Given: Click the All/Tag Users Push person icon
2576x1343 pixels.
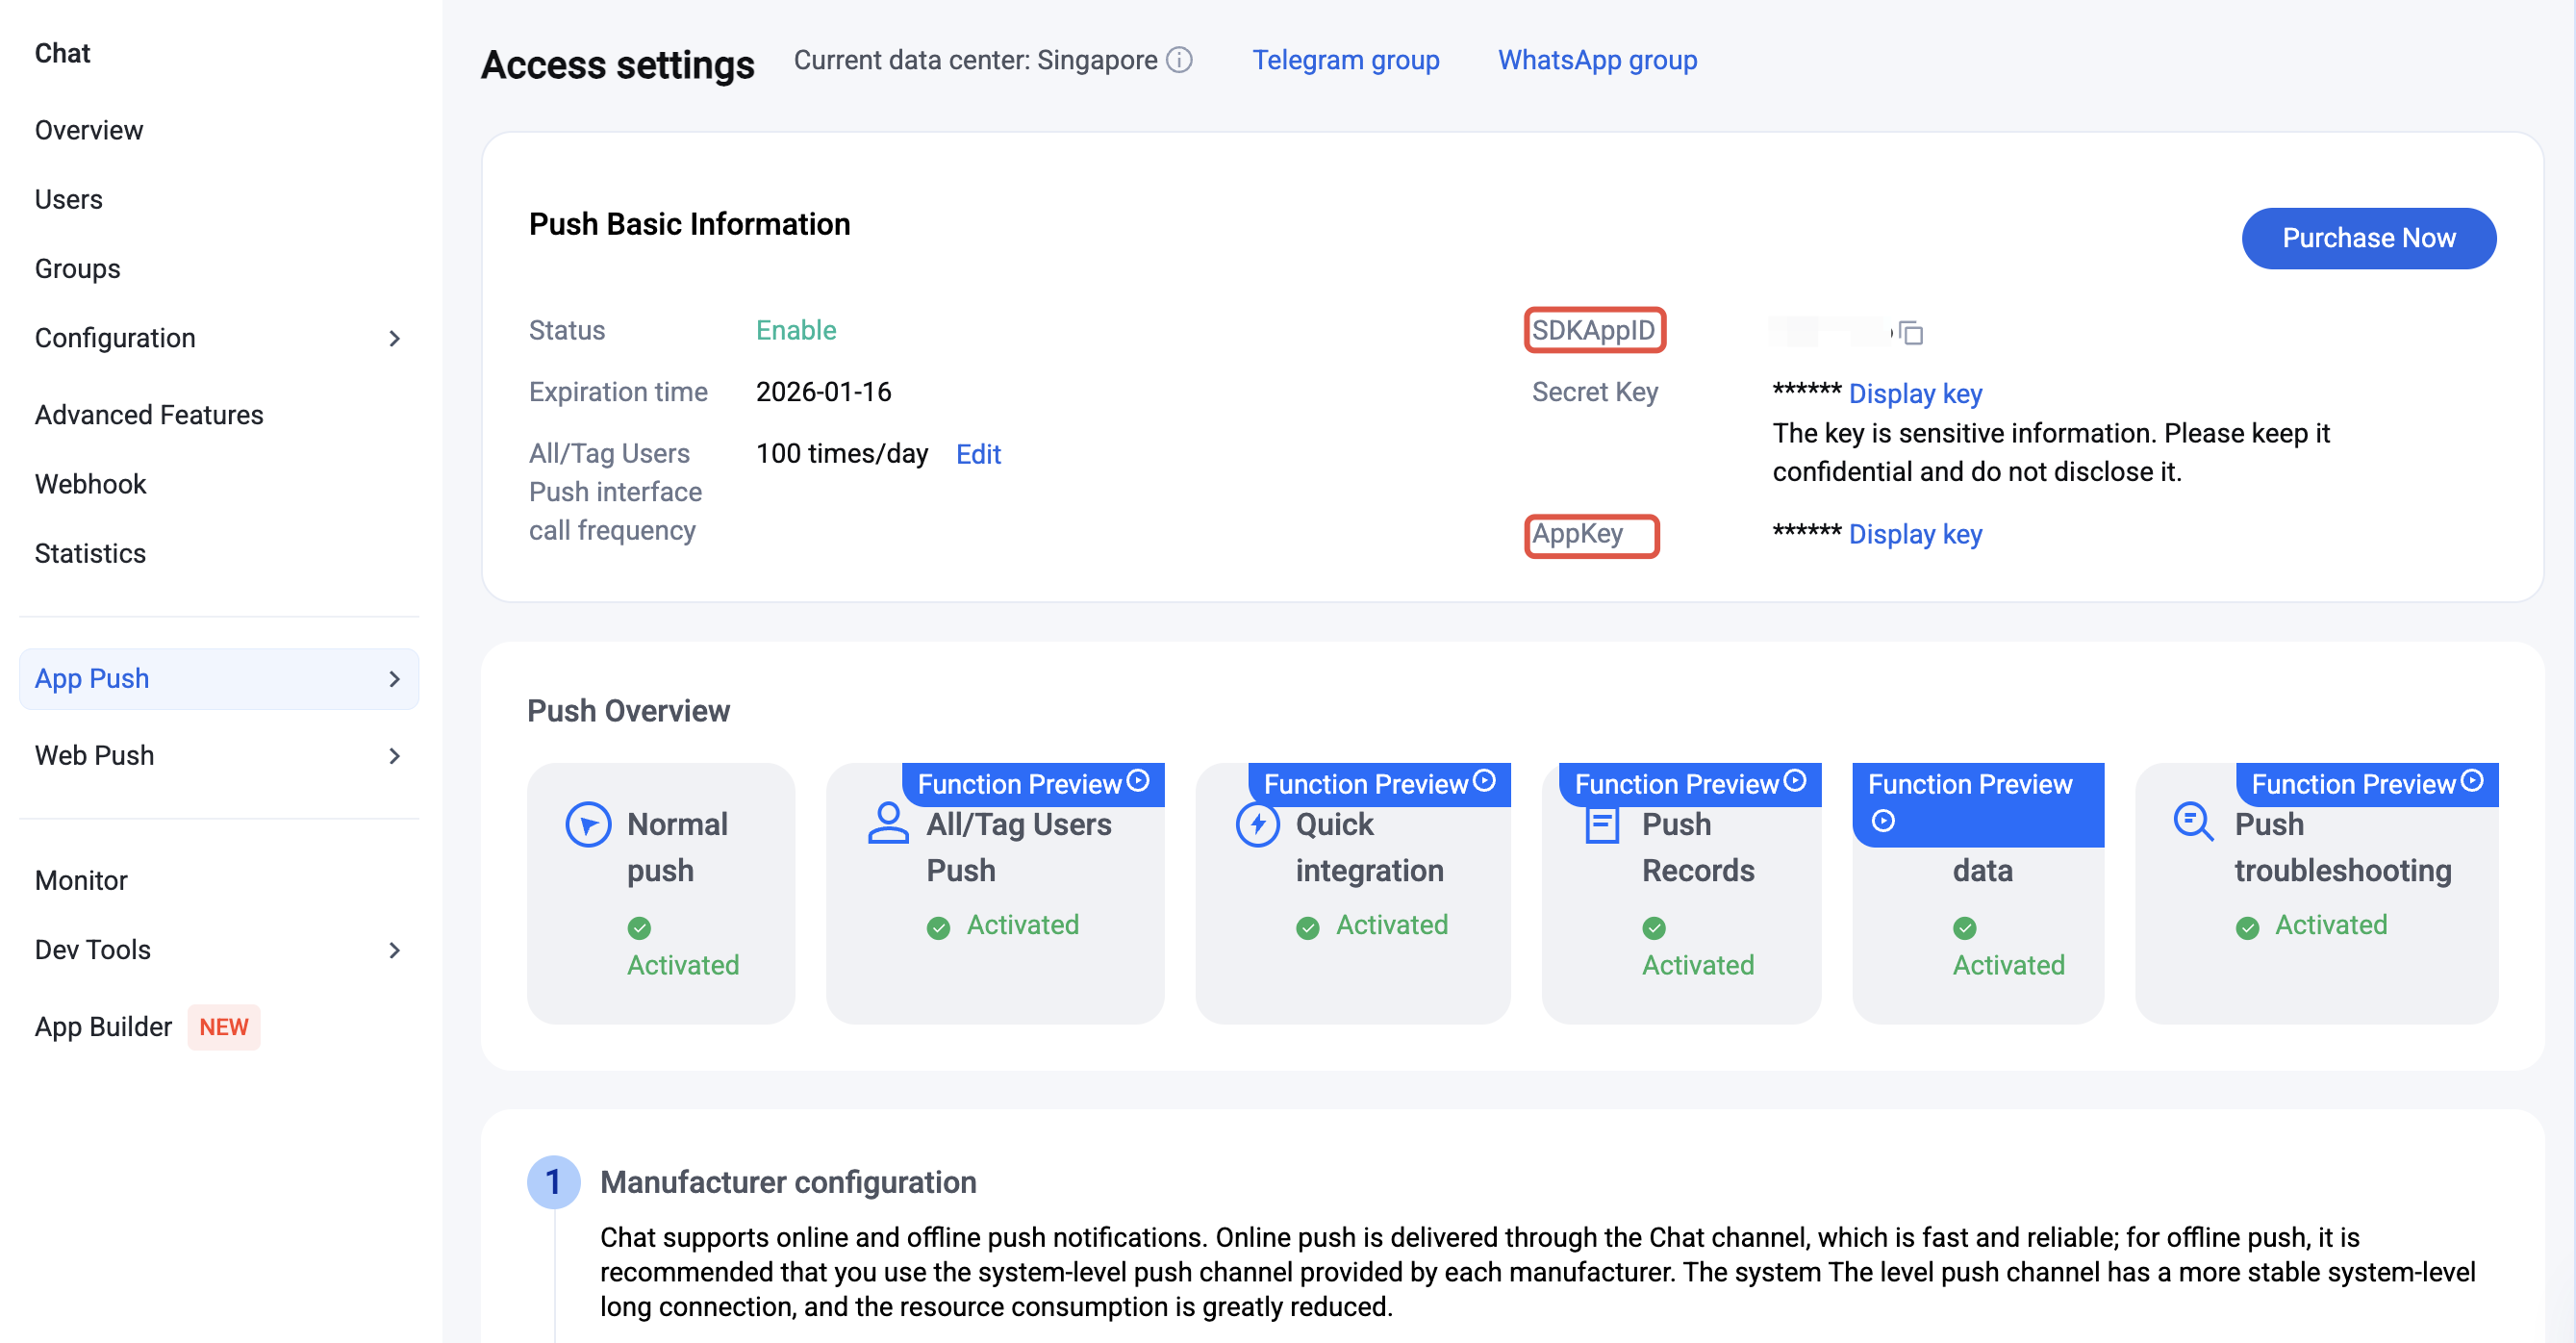Looking at the screenshot, I should (888, 824).
